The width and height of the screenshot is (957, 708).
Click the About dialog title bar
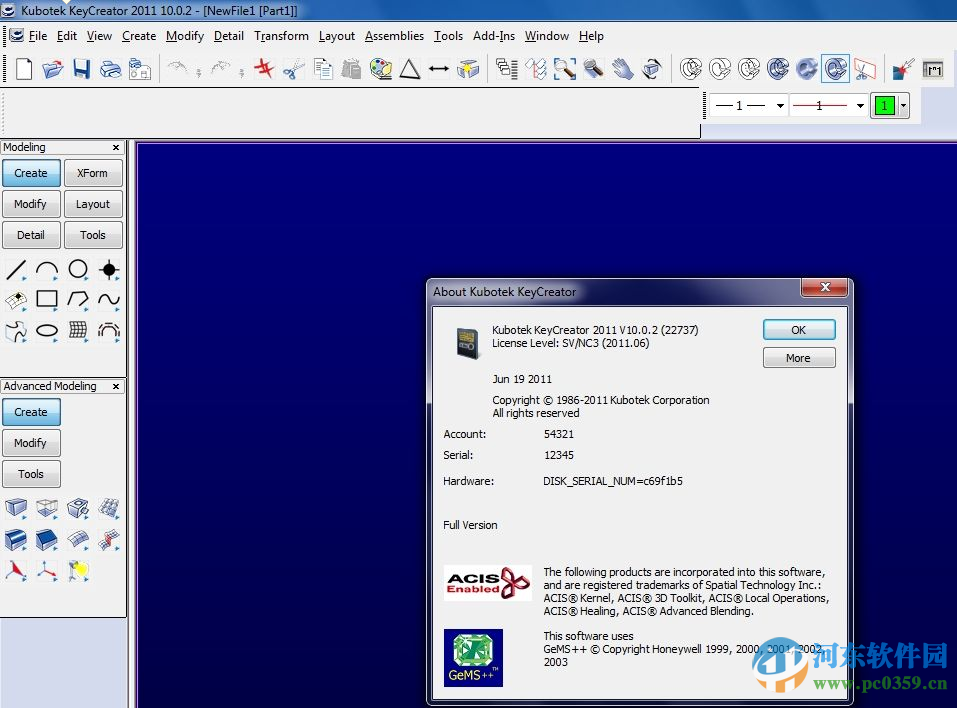click(x=615, y=292)
